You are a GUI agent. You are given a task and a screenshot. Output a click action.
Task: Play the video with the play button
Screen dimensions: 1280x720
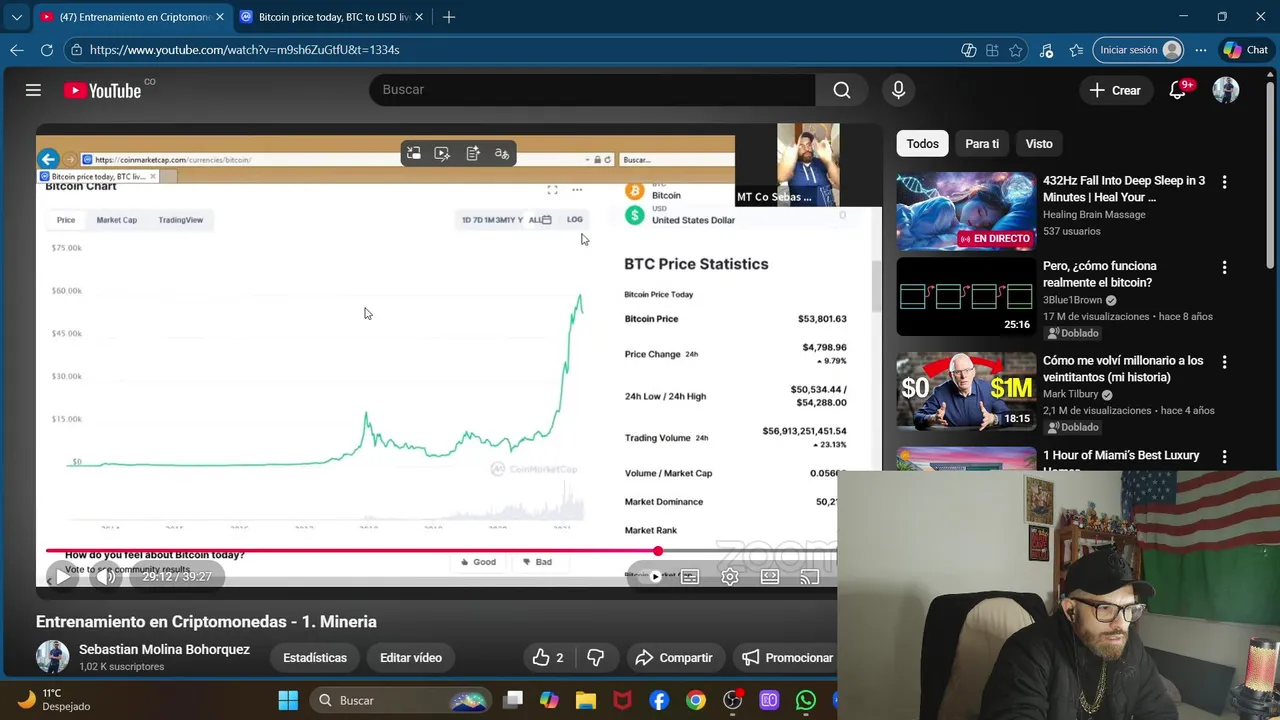(x=63, y=576)
